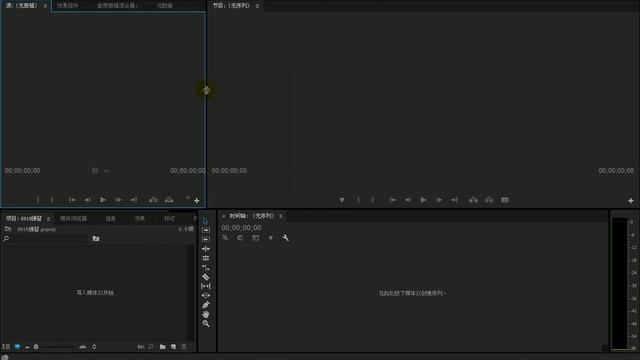
Task: Click Go to In in Program monitor
Action: click(x=393, y=200)
